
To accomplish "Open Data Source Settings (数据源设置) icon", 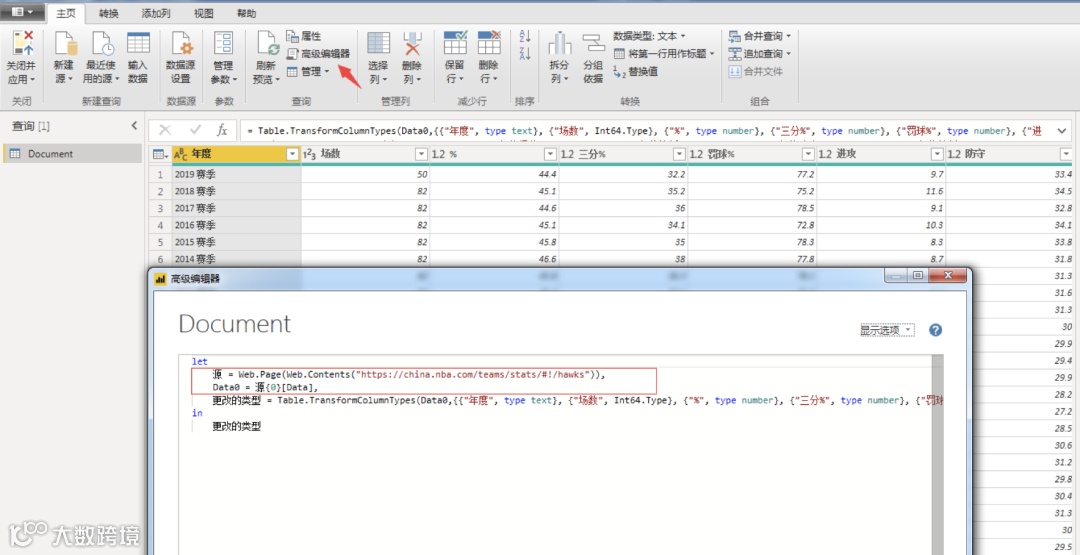I will point(181,45).
